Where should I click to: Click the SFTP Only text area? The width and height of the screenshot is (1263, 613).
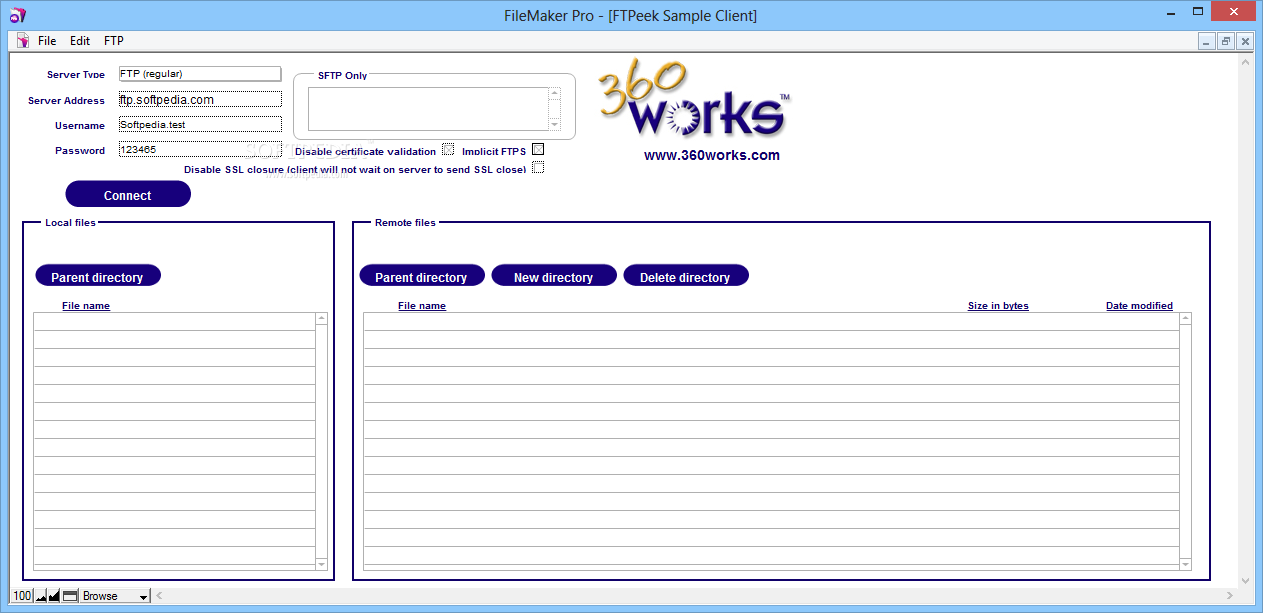428,109
